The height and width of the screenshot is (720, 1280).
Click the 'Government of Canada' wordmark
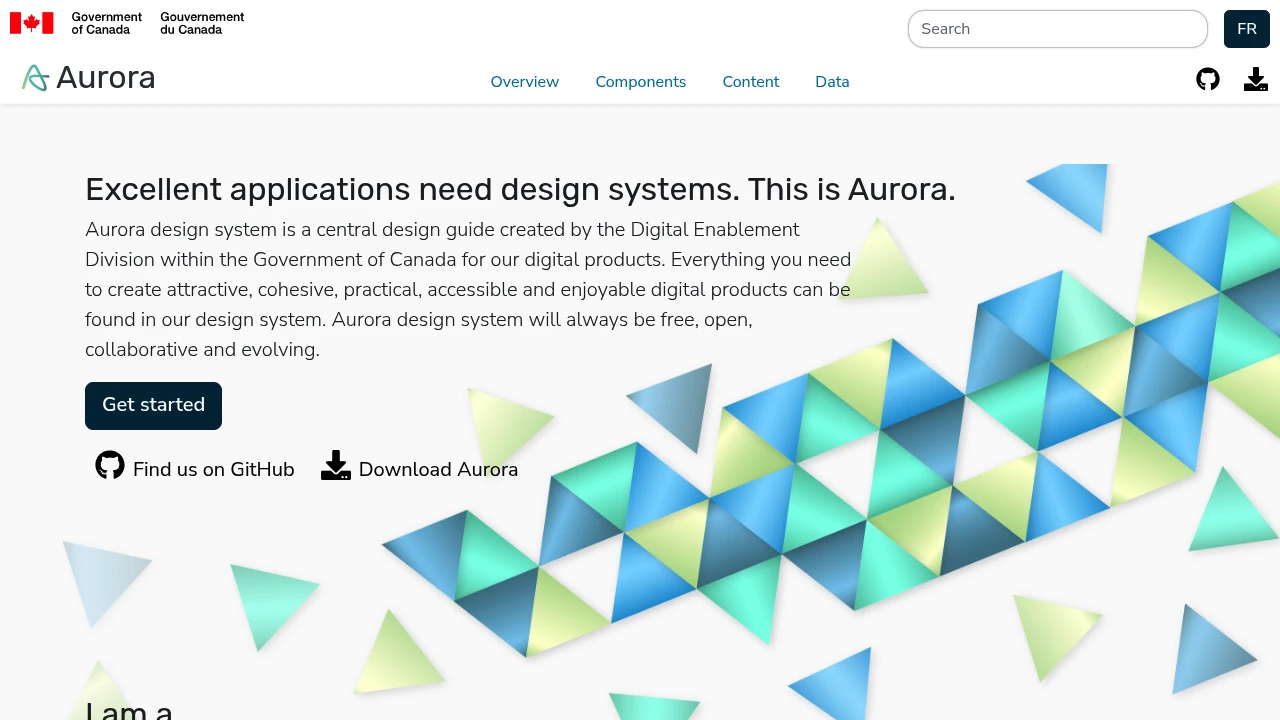point(106,23)
